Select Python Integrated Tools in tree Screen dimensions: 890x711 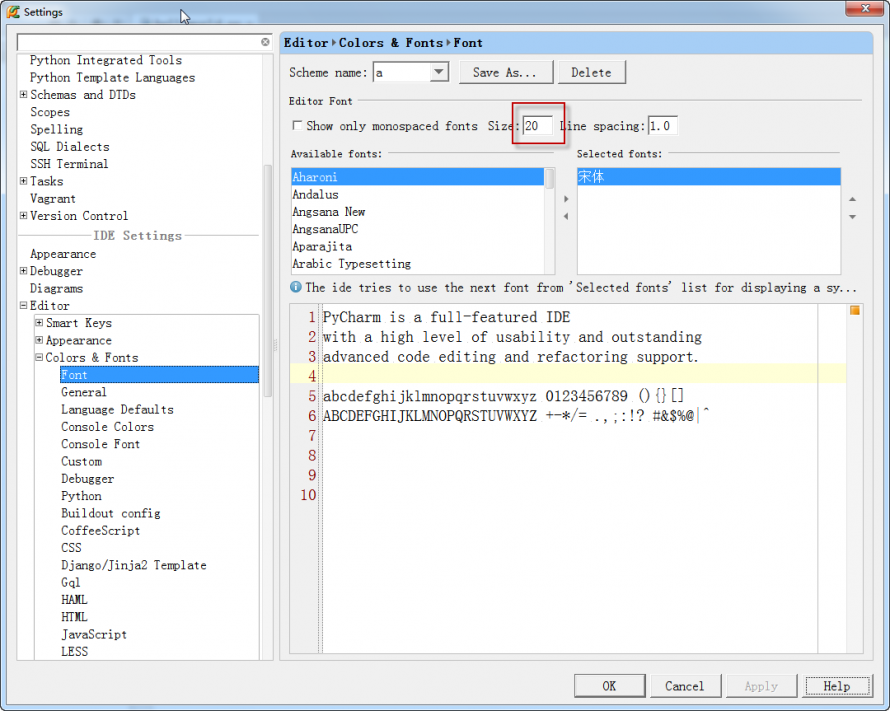106,60
